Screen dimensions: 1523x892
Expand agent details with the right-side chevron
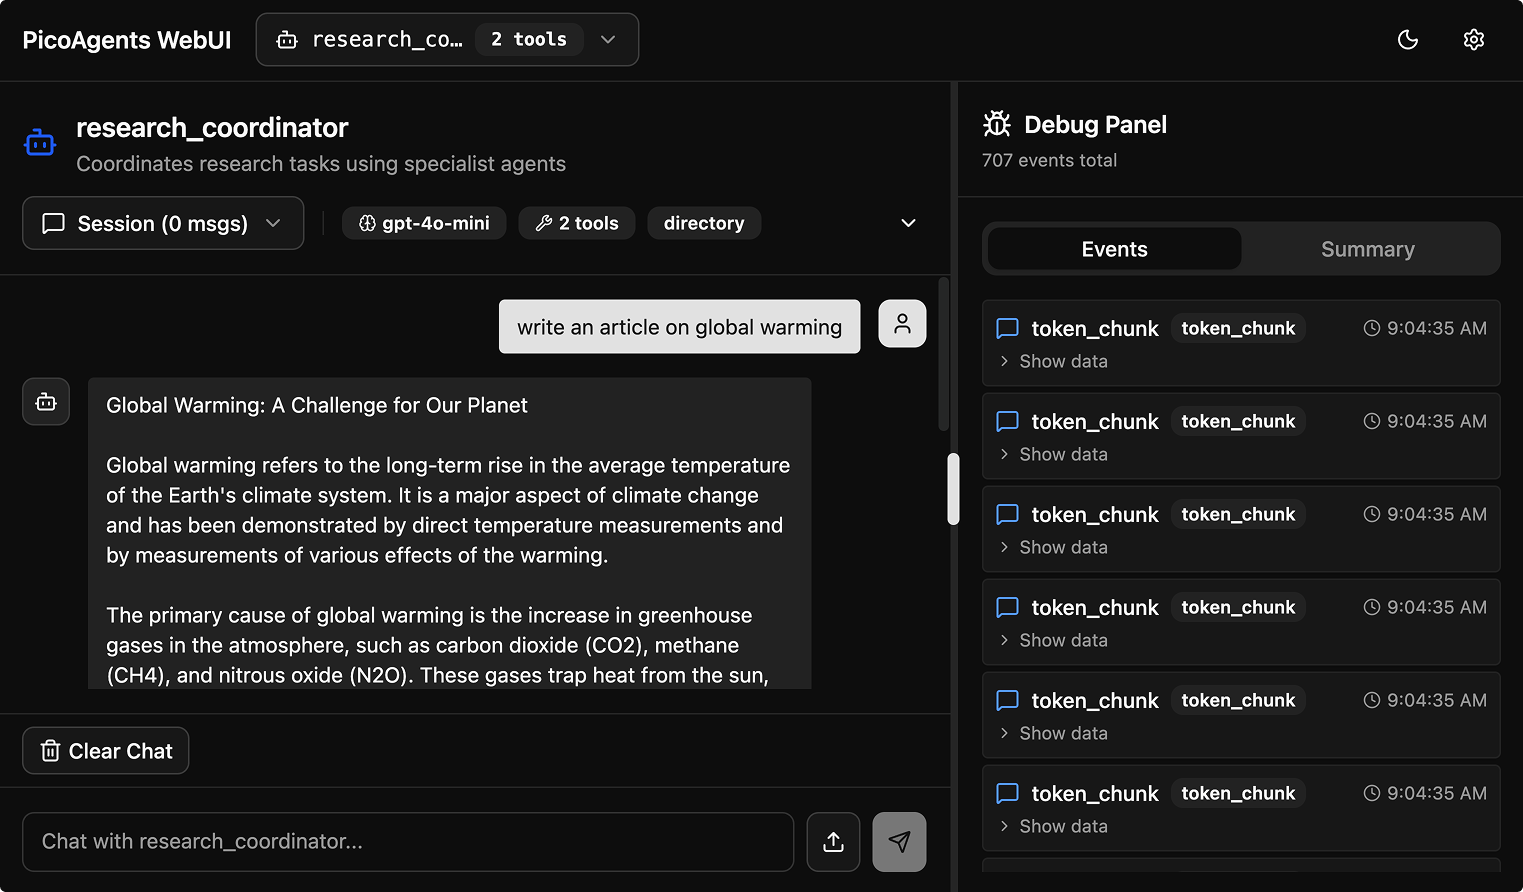coord(908,223)
